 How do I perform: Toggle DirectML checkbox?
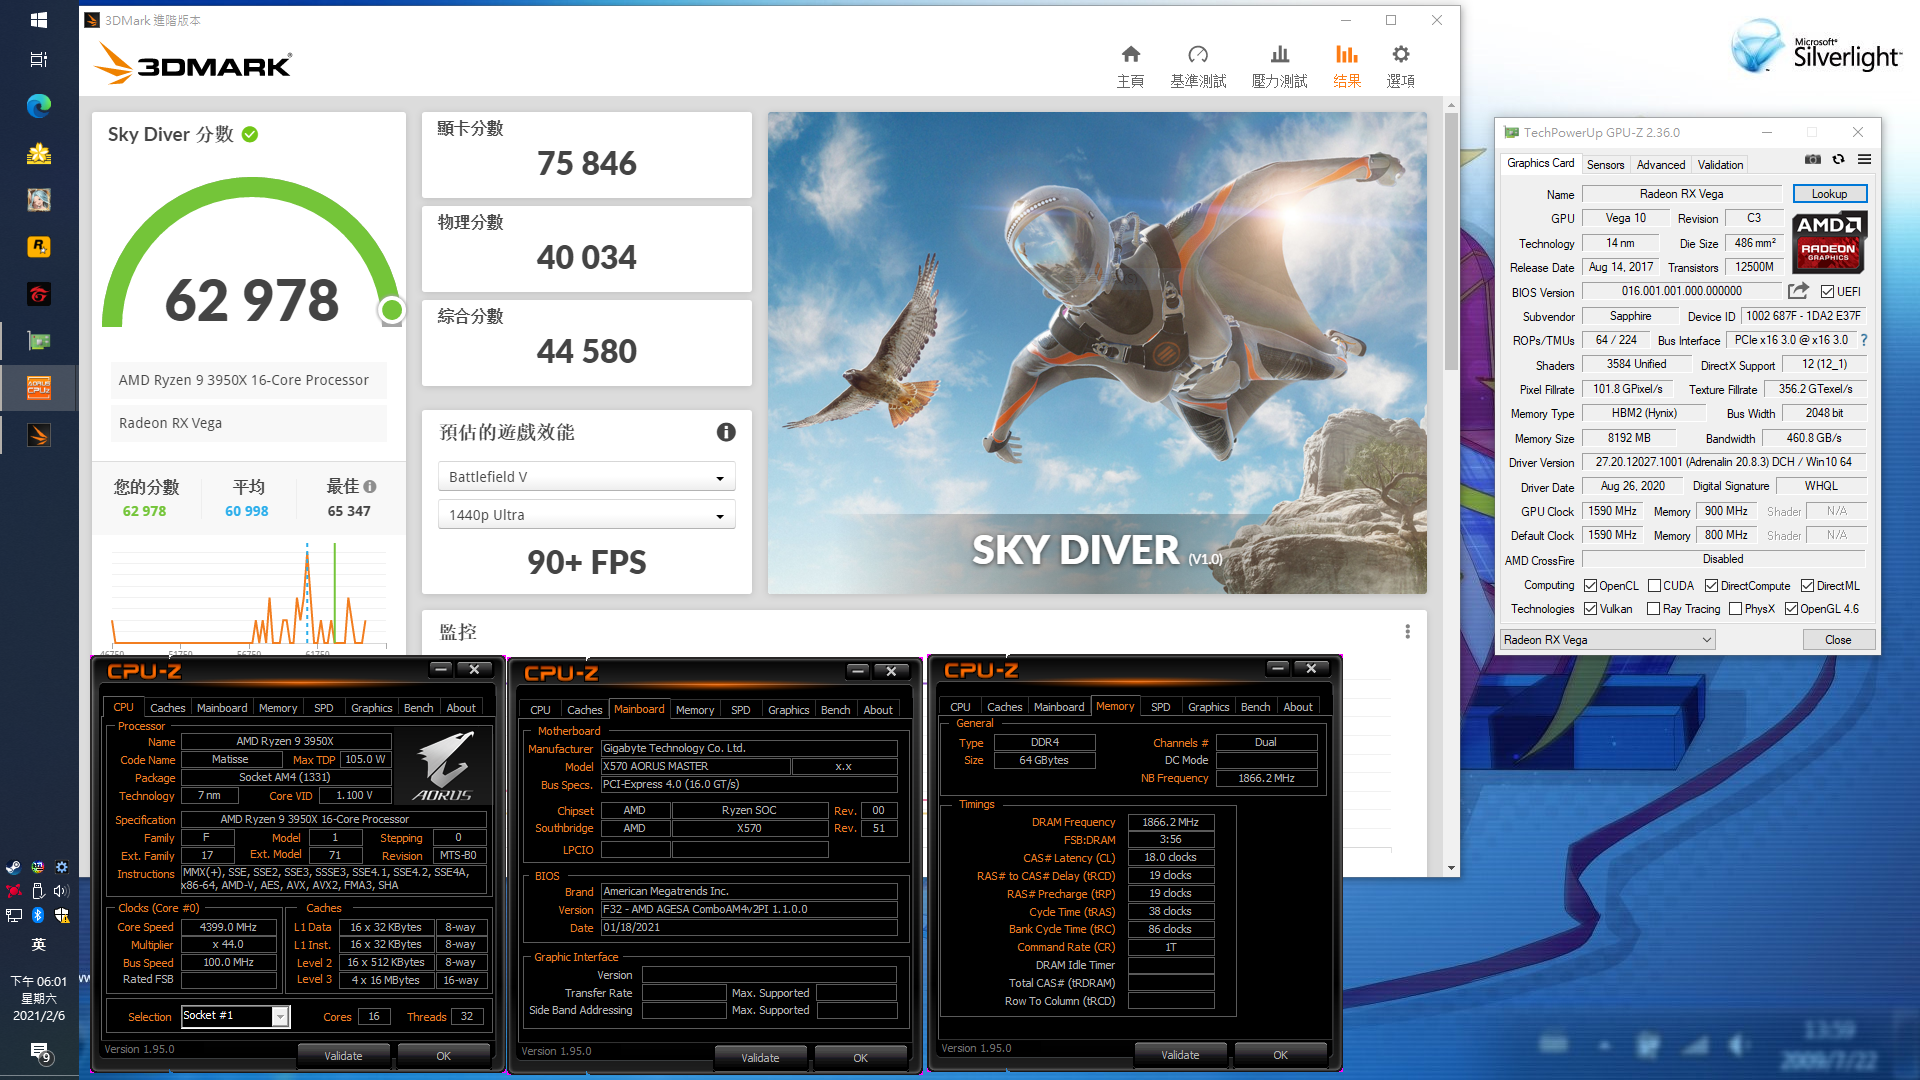tap(1808, 586)
